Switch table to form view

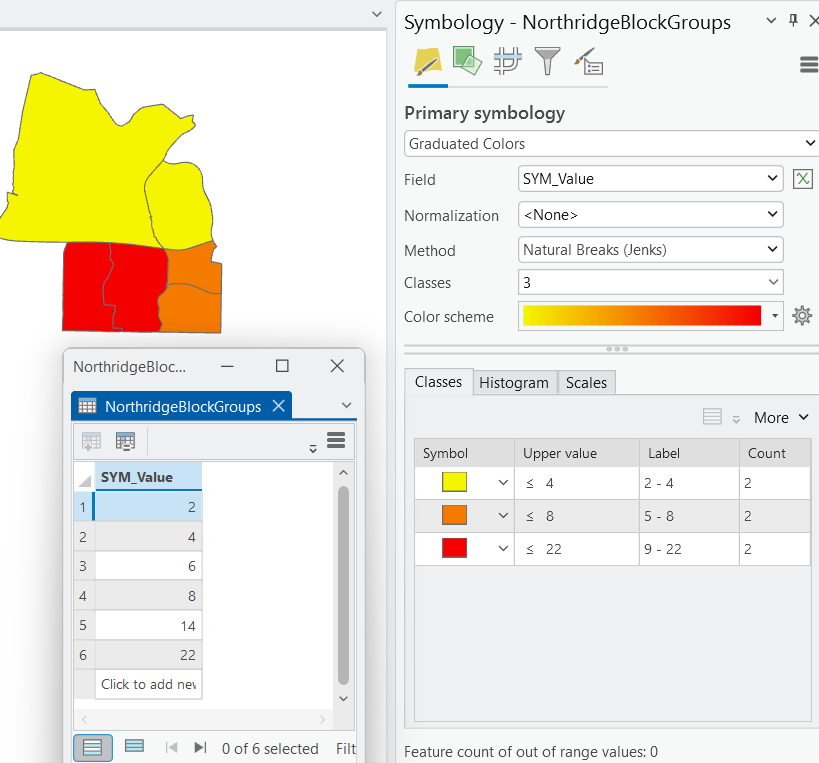point(134,748)
